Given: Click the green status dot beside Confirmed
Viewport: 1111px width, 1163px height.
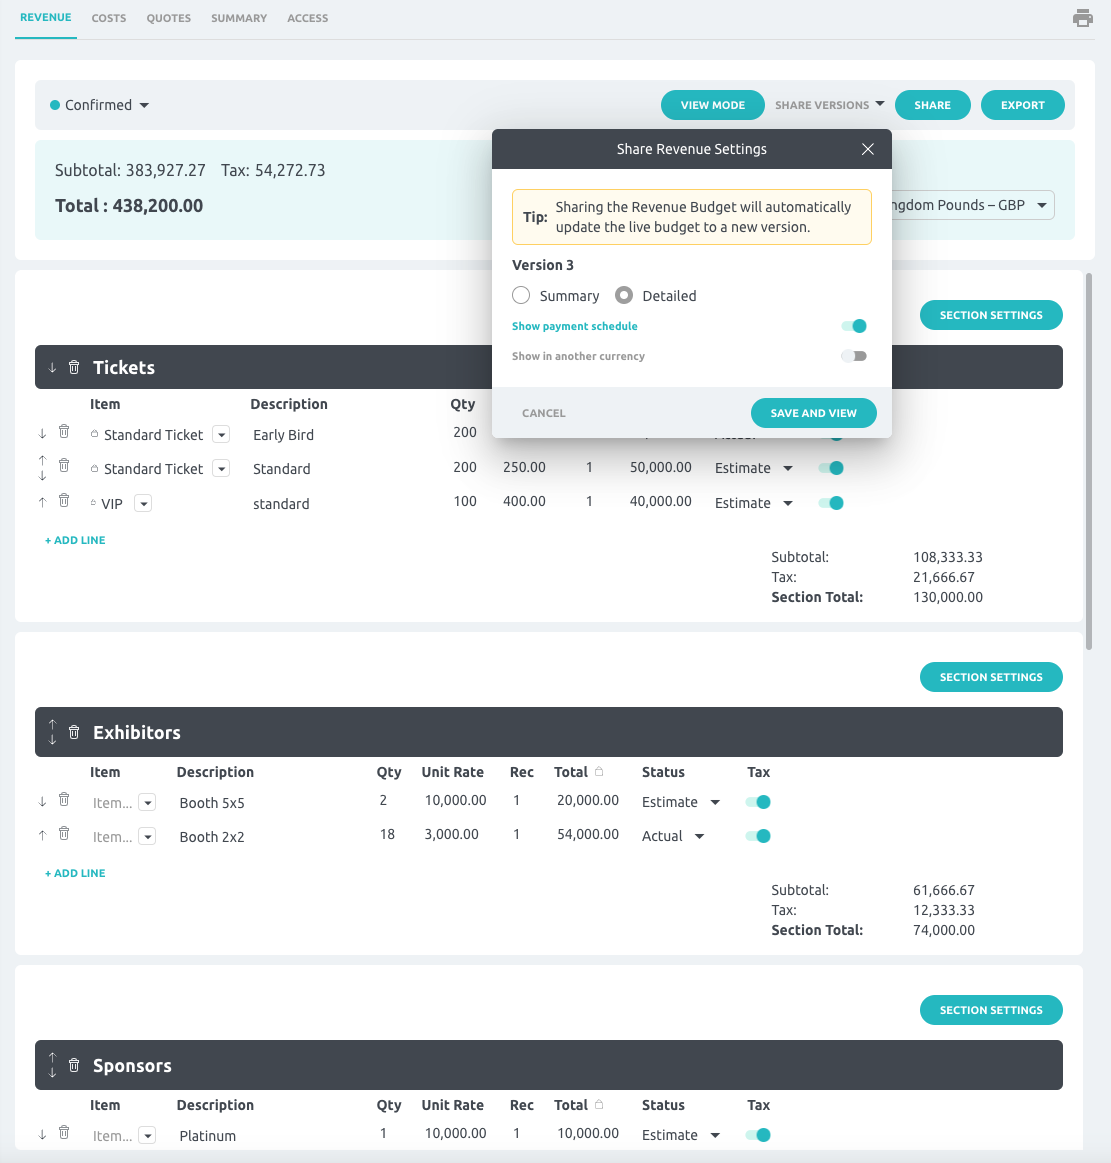Looking at the screenshot, I should (x=52, y=104).
